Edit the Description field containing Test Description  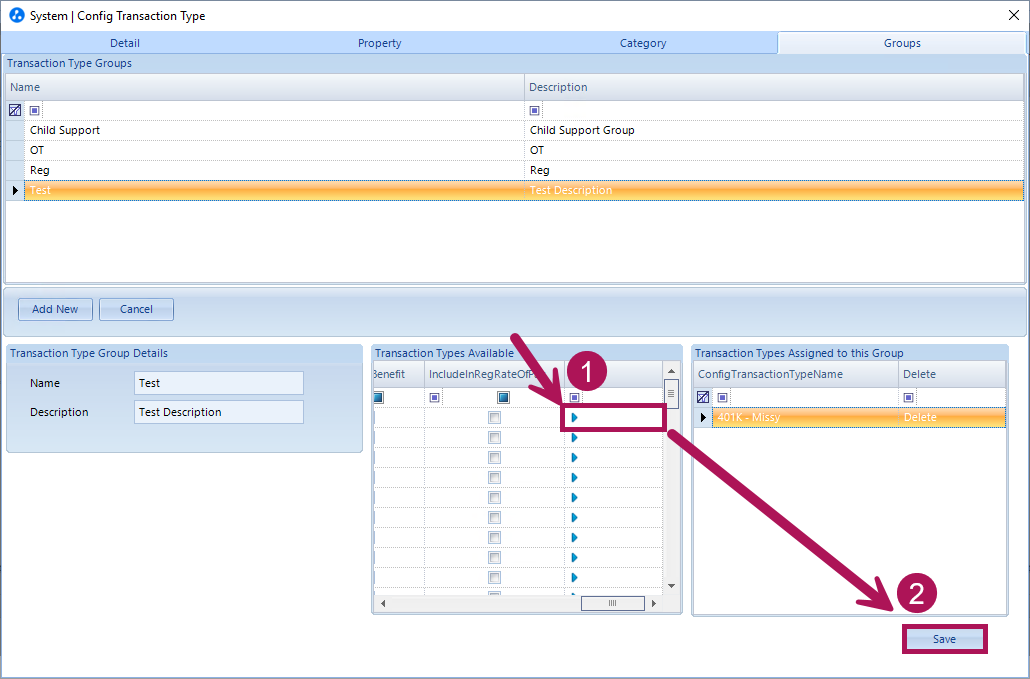click(x=219, y=412)
